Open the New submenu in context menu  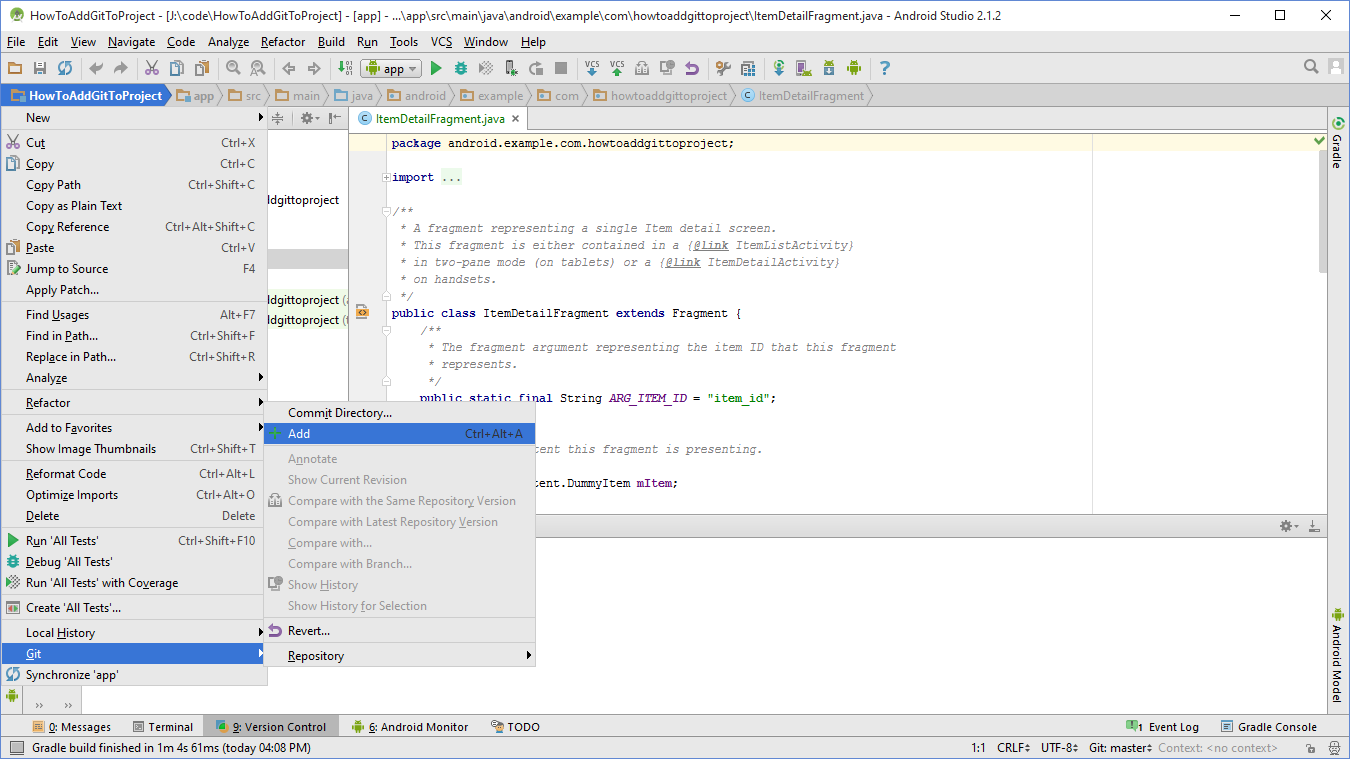click(134, 117)
